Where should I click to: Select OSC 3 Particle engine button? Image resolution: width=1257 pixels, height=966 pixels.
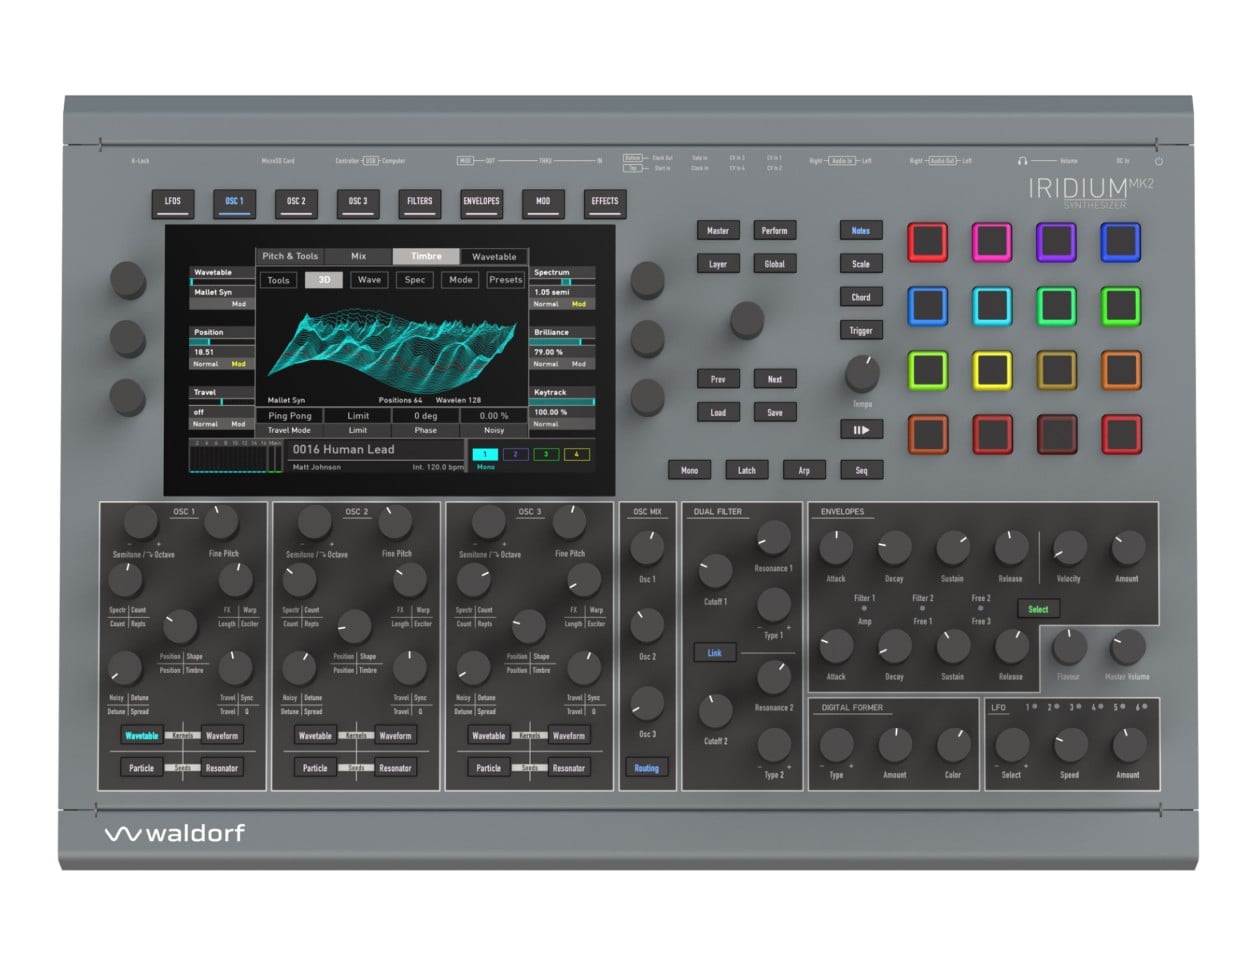point(488,768)
